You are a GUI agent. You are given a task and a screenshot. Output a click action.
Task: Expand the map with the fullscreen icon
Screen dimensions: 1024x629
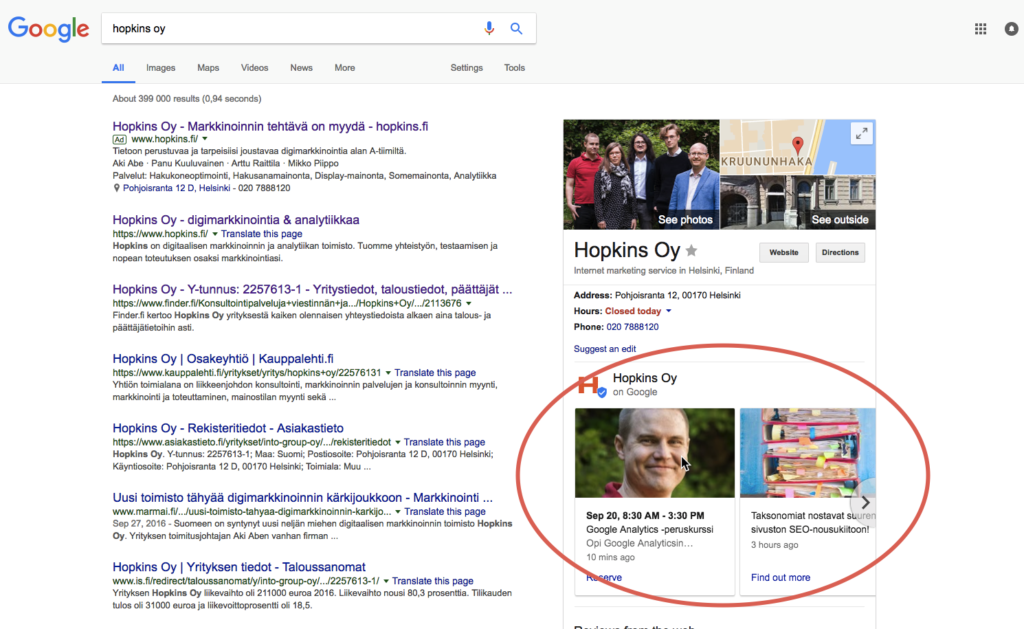(861, 133)
